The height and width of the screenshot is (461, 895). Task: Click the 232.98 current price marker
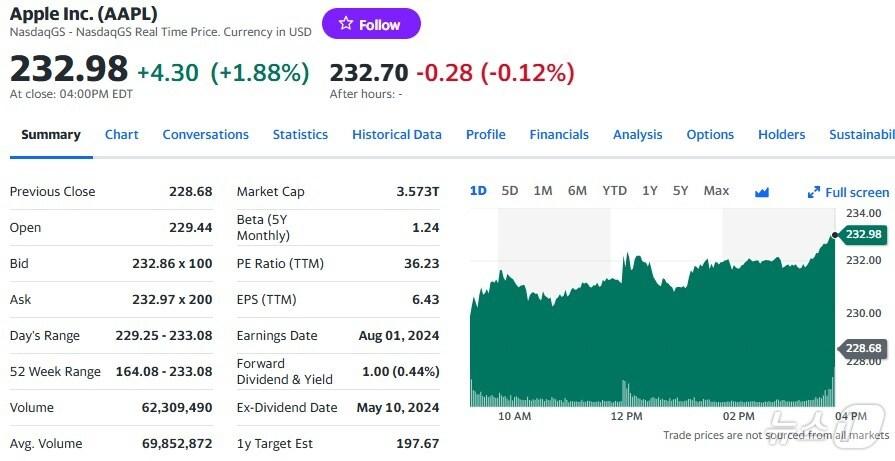point(863,234)
